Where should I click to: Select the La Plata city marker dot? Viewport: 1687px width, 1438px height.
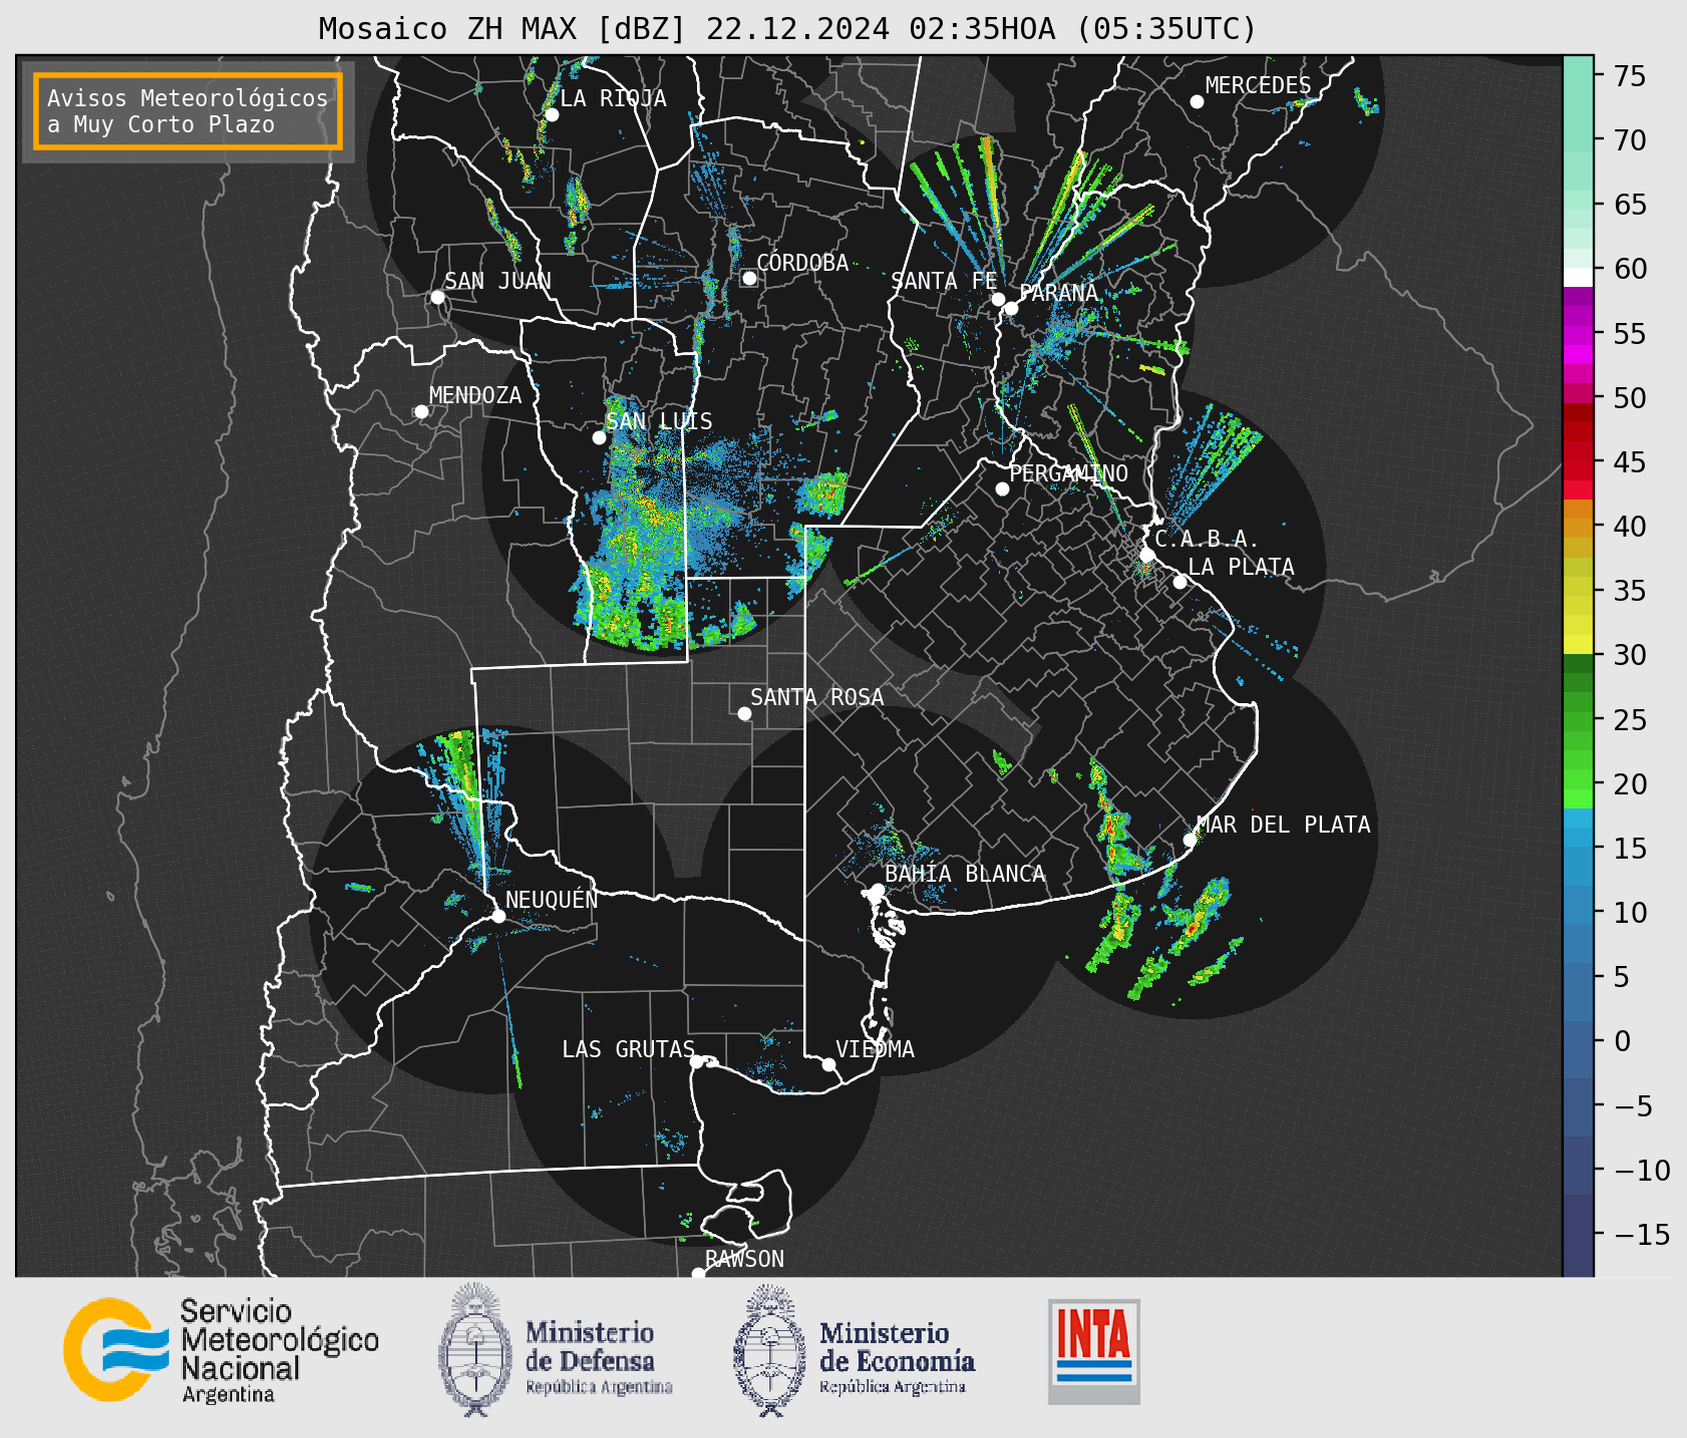(x=1180, y=582)
